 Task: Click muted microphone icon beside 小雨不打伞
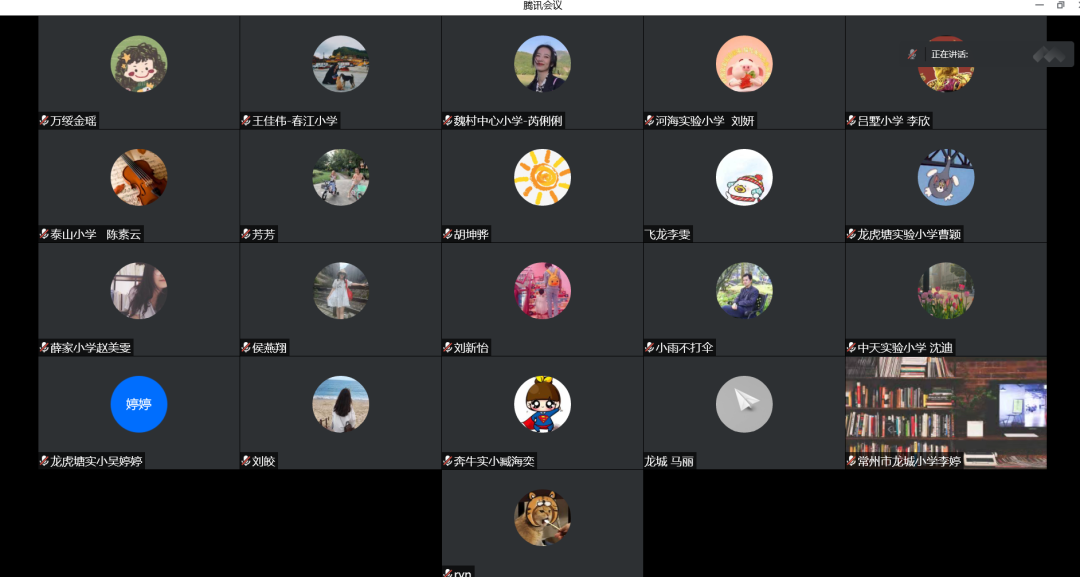click(650, 348)
